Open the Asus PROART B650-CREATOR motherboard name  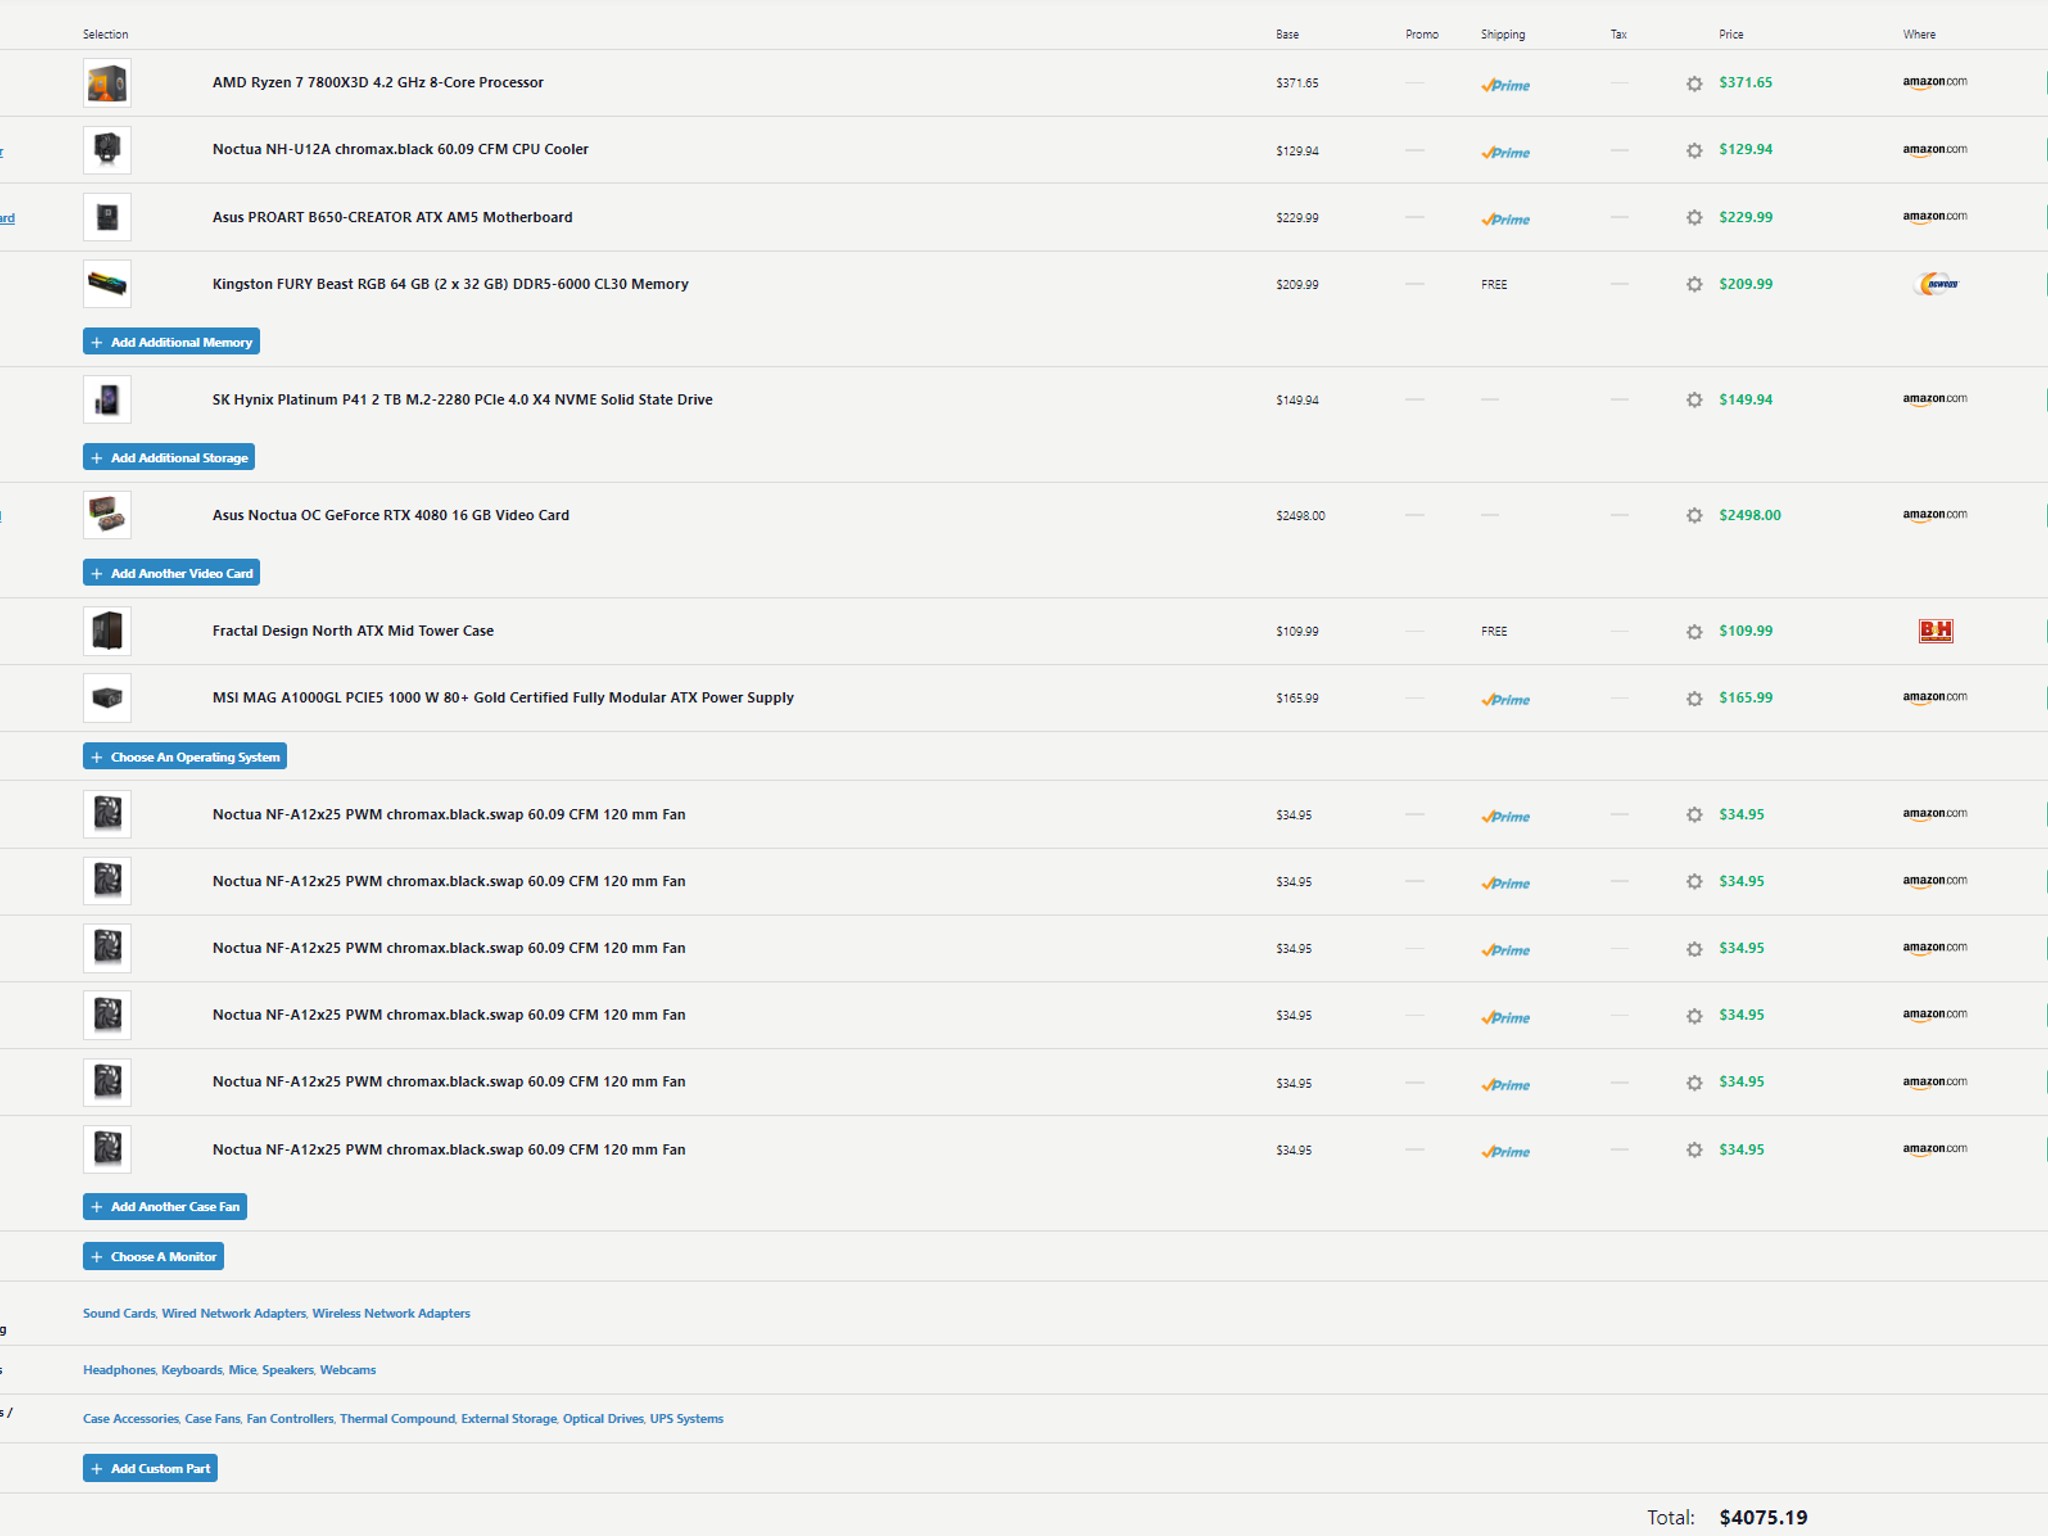[x=392, y=217]
